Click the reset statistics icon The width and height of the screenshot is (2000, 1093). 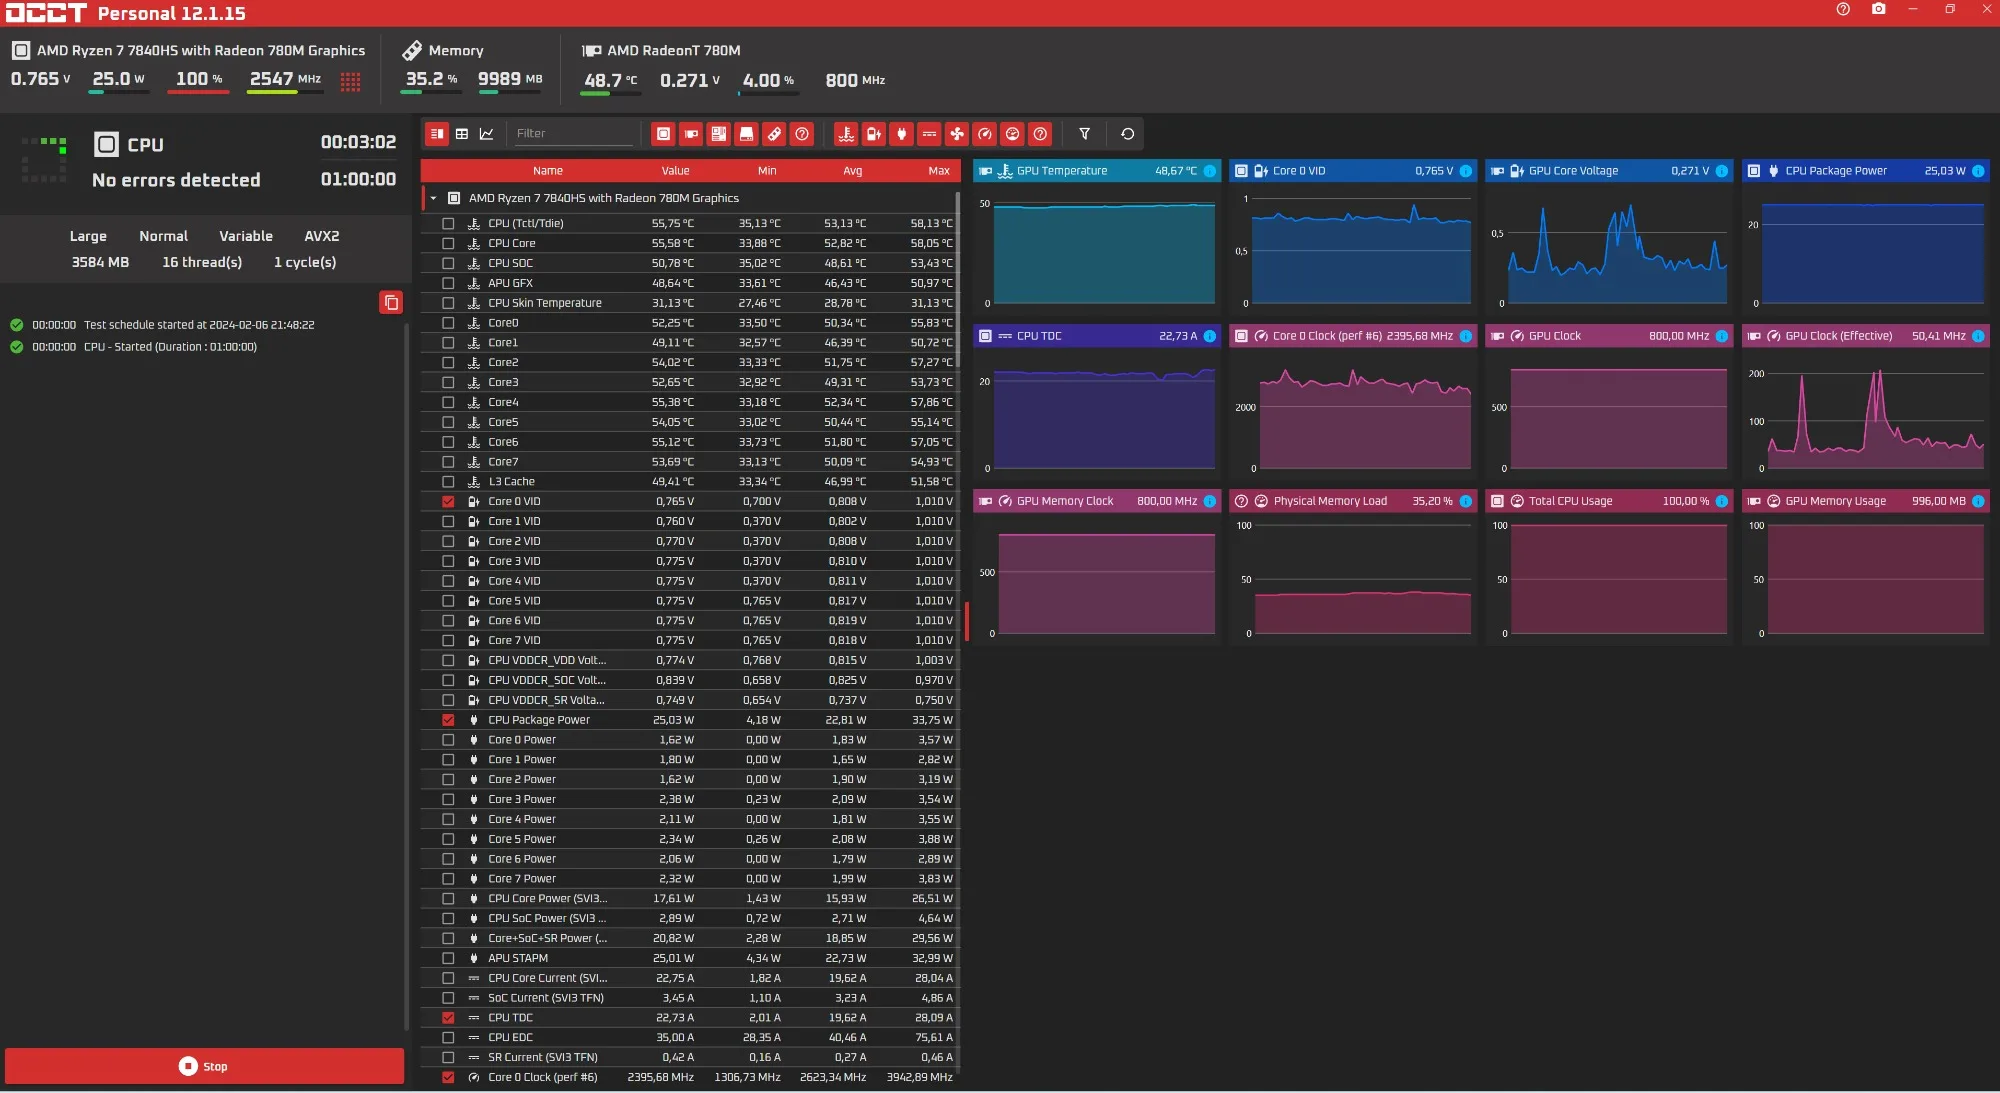[1127, 134]
